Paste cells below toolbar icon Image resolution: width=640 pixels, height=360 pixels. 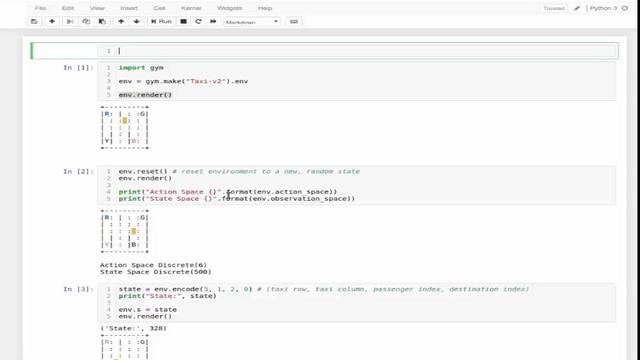(102, 22)
